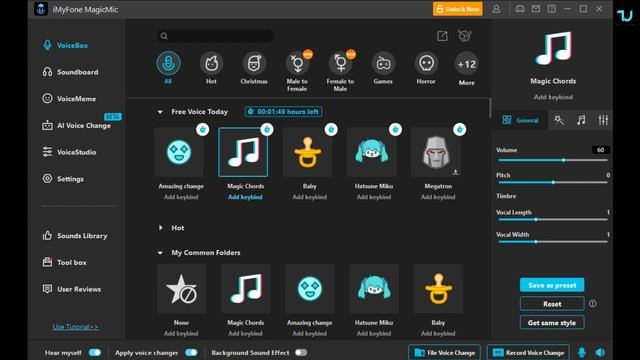This screenshot has height=360, width=640.
Task: Select the Female to Male category
Action: click(340, 71)
